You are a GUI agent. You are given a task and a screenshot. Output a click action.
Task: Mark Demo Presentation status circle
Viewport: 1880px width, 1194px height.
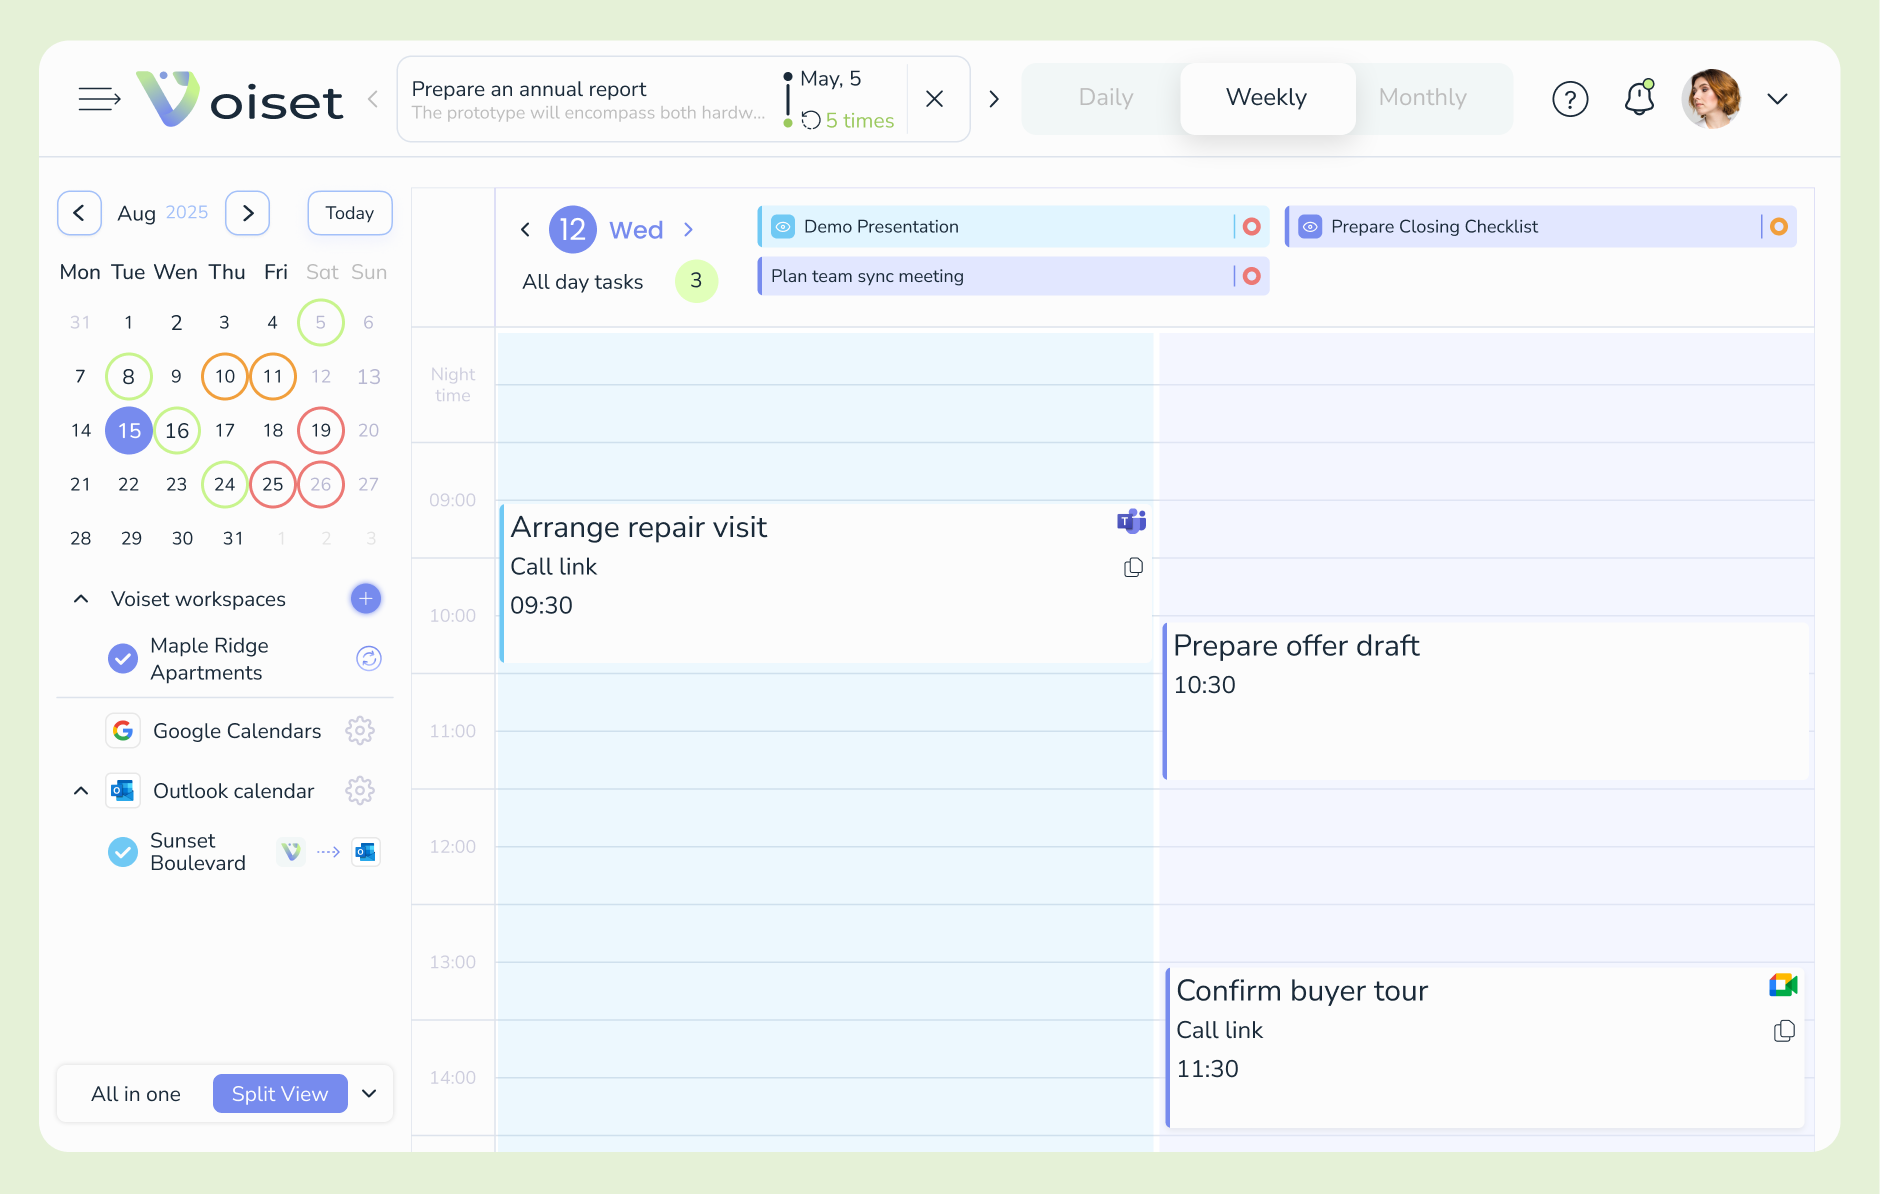[1251, 227]
